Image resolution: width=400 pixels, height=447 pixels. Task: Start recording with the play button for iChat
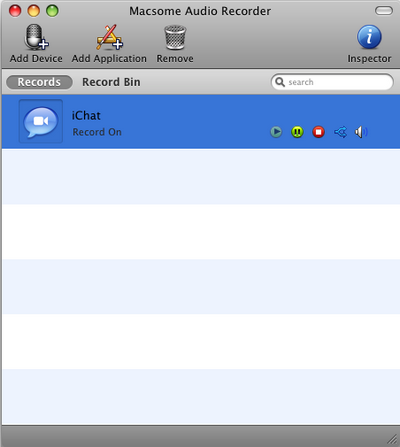(276, 132)
